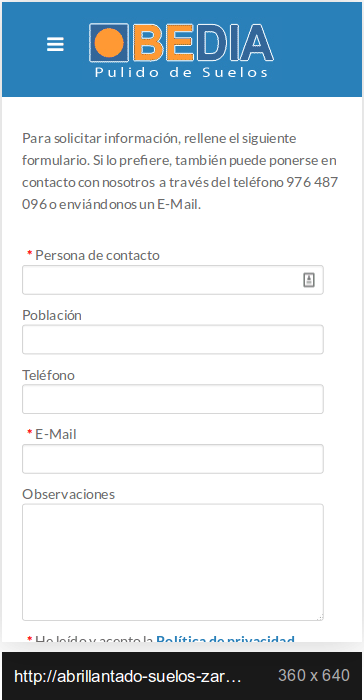
Task: Click the orange circle in the logo
Action: [x=109, y=43]
